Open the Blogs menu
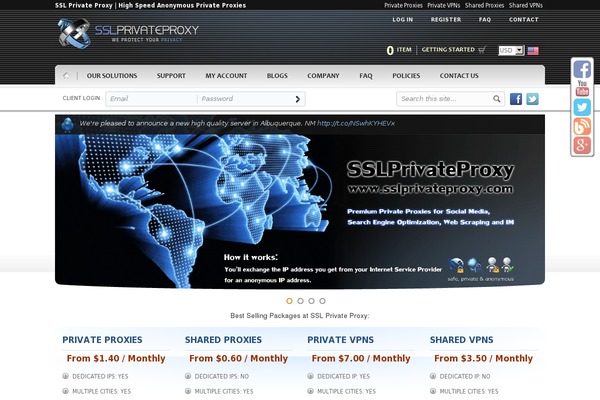600x400 pixels. pos(277,76)
